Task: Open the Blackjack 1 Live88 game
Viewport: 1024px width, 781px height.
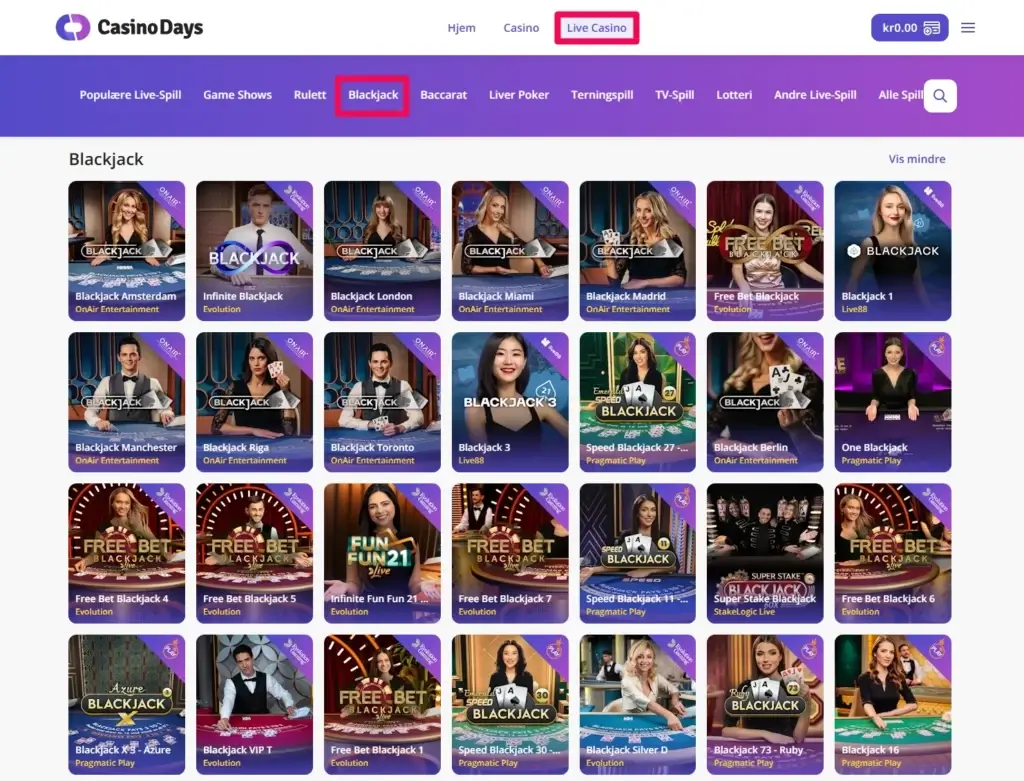Action: (893, 251)
